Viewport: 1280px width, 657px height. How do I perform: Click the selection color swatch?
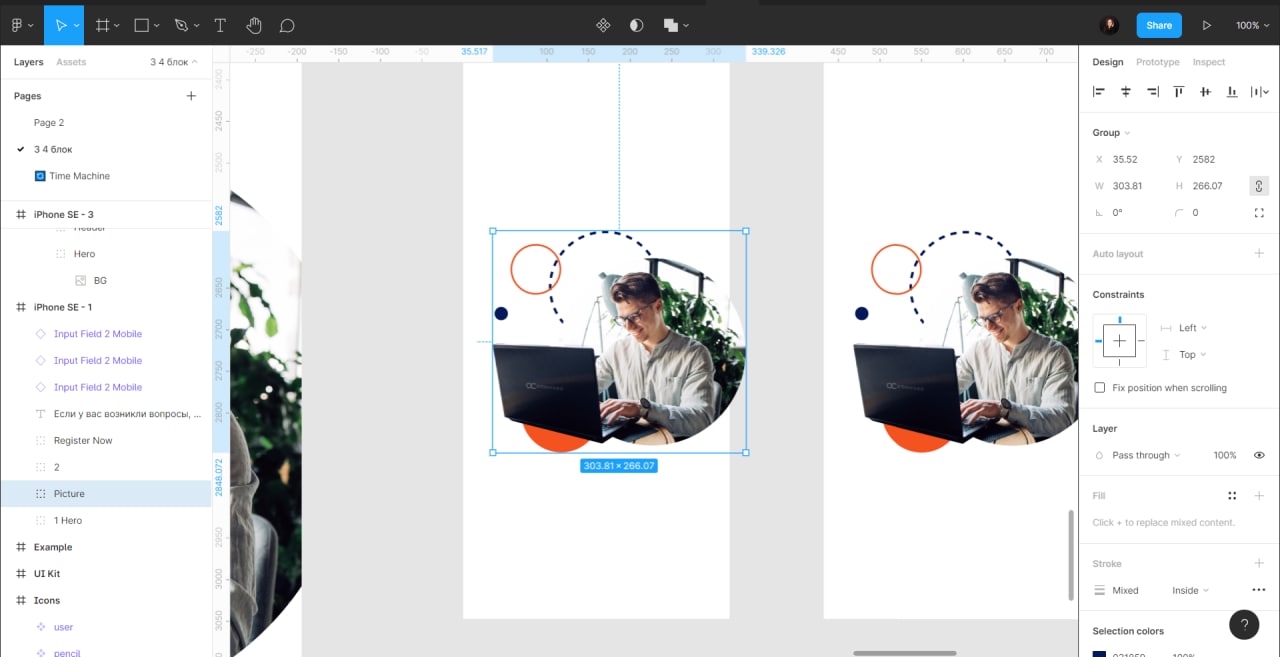[x=1099, y=654]
